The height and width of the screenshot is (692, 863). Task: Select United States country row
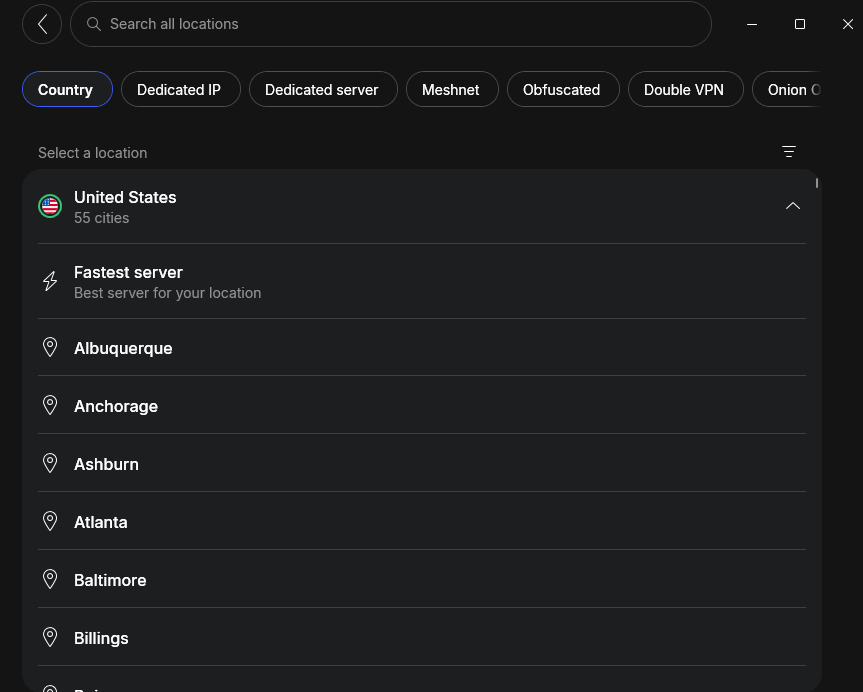click(422, 207)
